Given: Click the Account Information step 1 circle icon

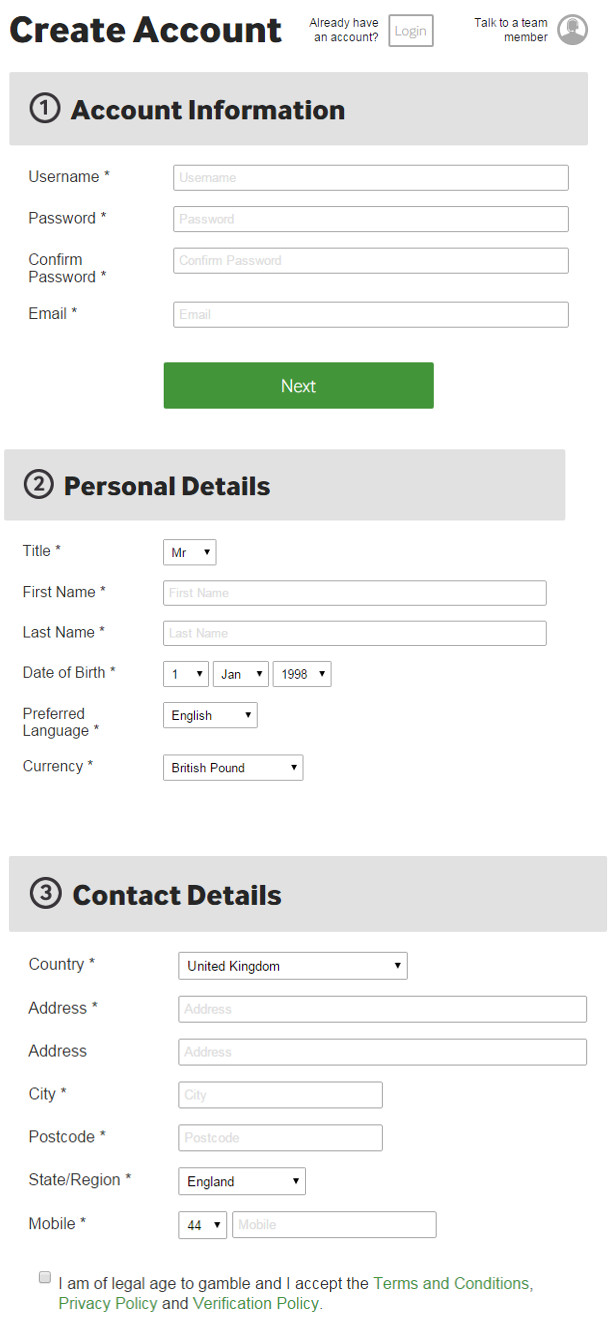Looking at the screenshot, I should point(45,108).
